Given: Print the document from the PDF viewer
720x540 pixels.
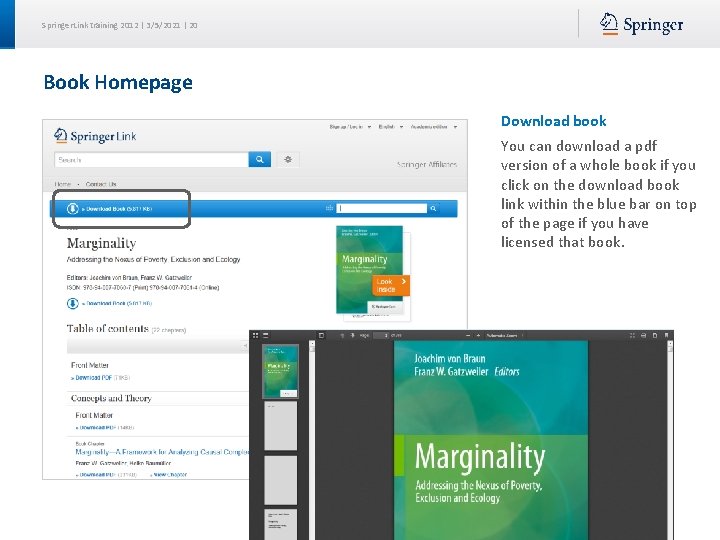Looking at the screenshot, I should point(643,336).
